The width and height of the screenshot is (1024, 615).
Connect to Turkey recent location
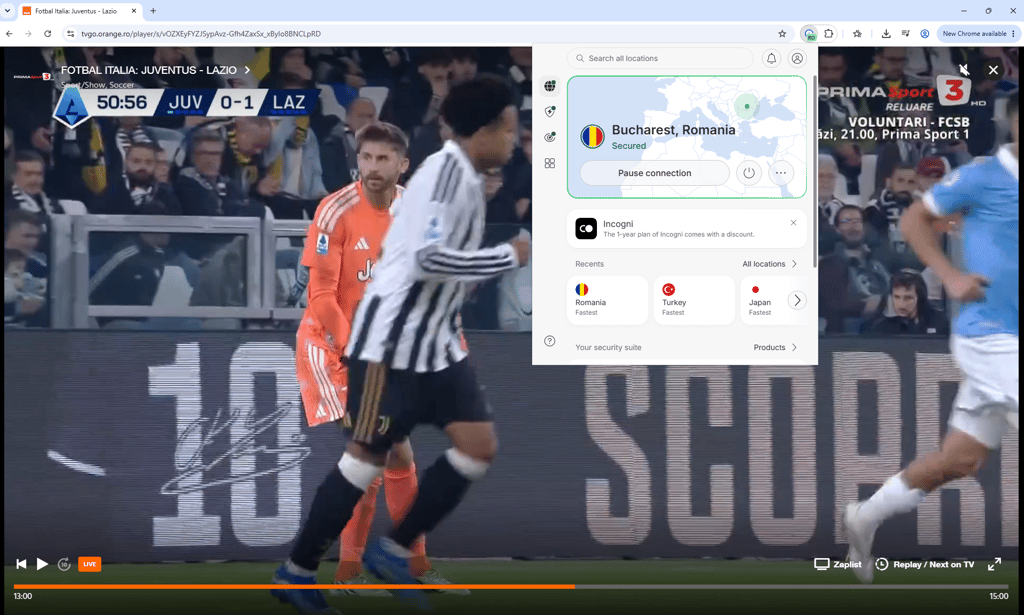coord(694,300)
